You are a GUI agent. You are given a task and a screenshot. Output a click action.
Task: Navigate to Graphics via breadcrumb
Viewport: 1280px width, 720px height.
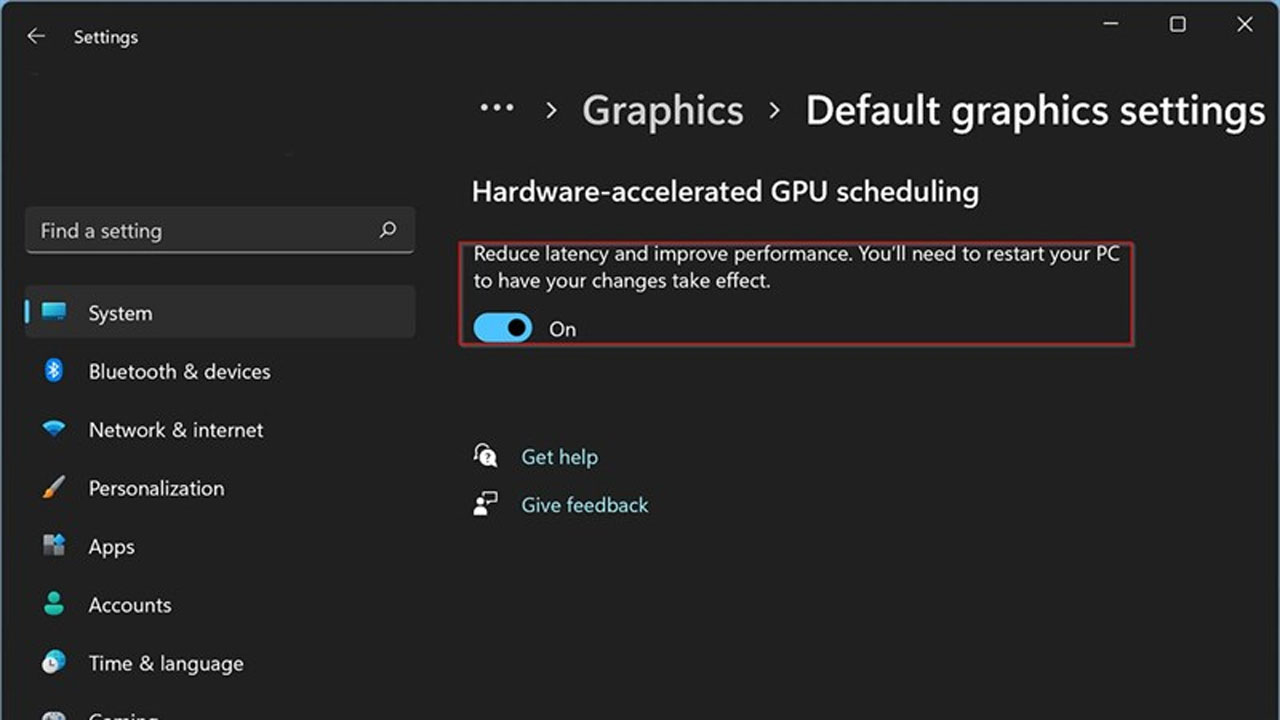pyautogui.click(x=662, y=110)
